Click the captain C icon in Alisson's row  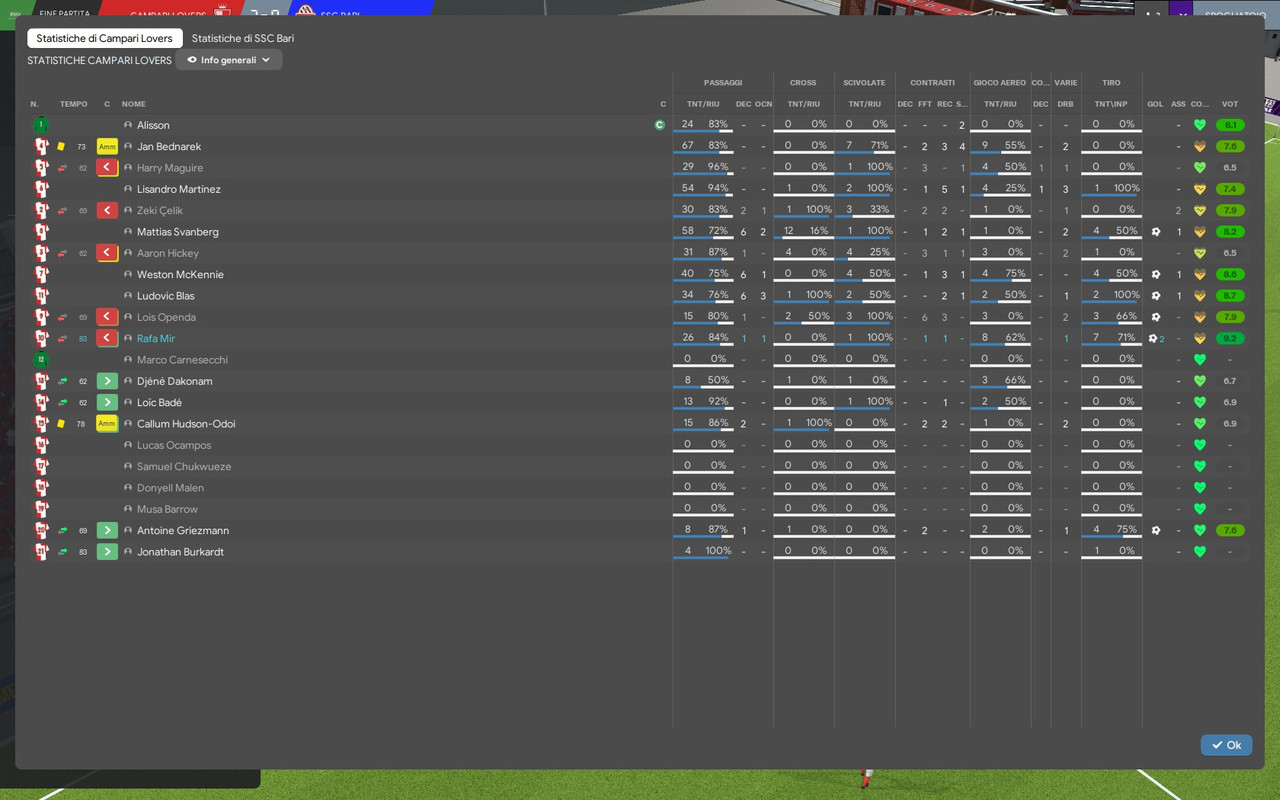tap(659, 125)
